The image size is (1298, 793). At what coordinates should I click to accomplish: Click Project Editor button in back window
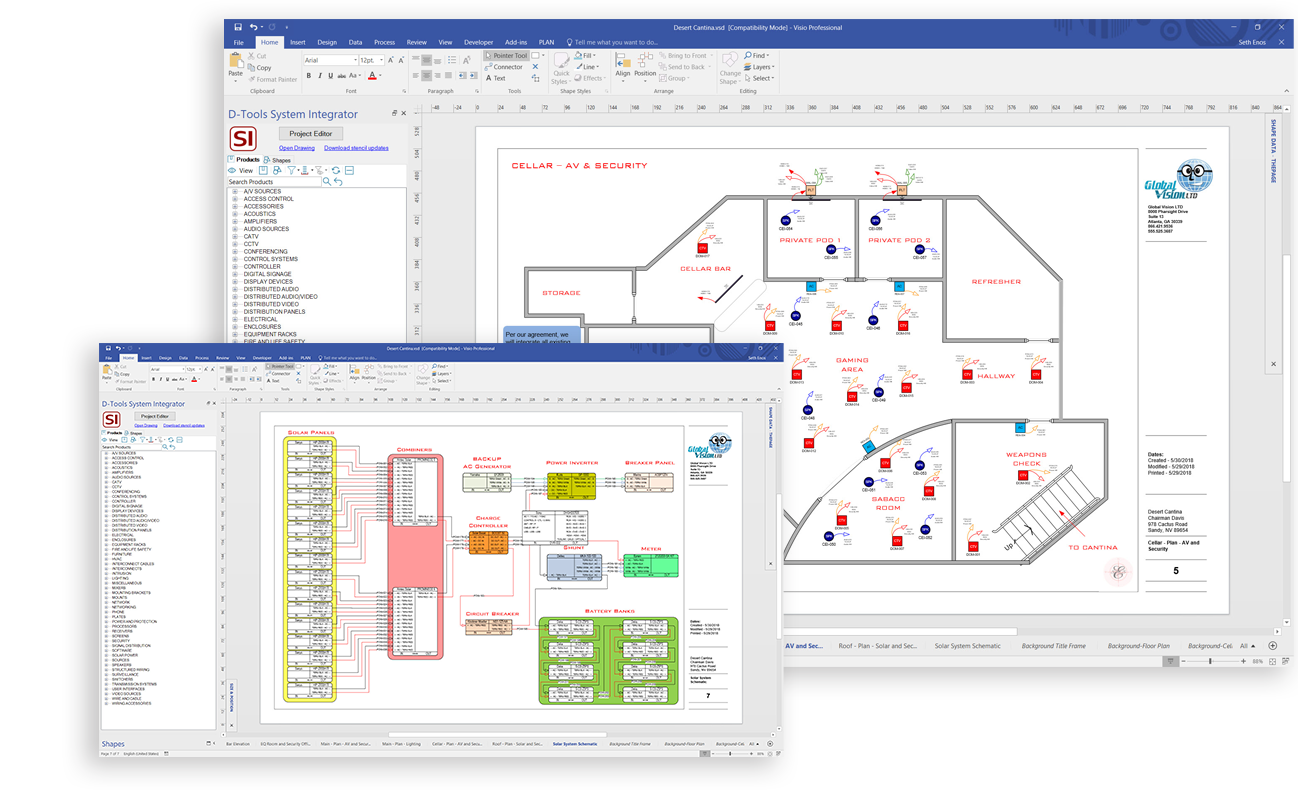click(x=311, y=133)
